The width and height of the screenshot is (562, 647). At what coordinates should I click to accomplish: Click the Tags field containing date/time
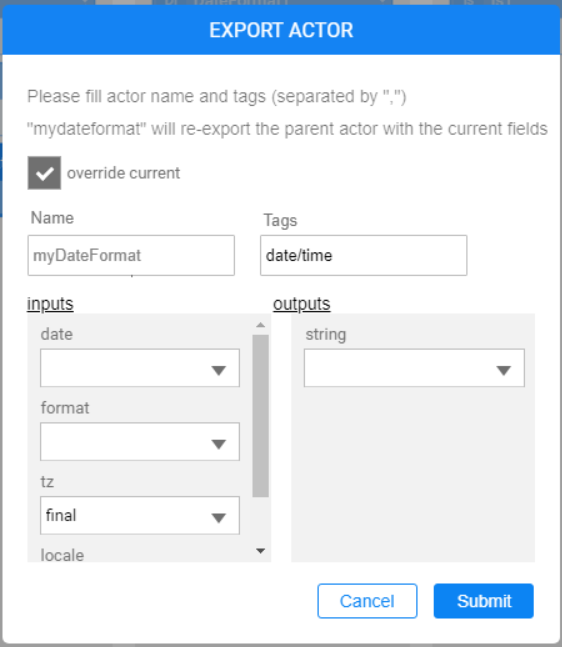pos(364,255)
